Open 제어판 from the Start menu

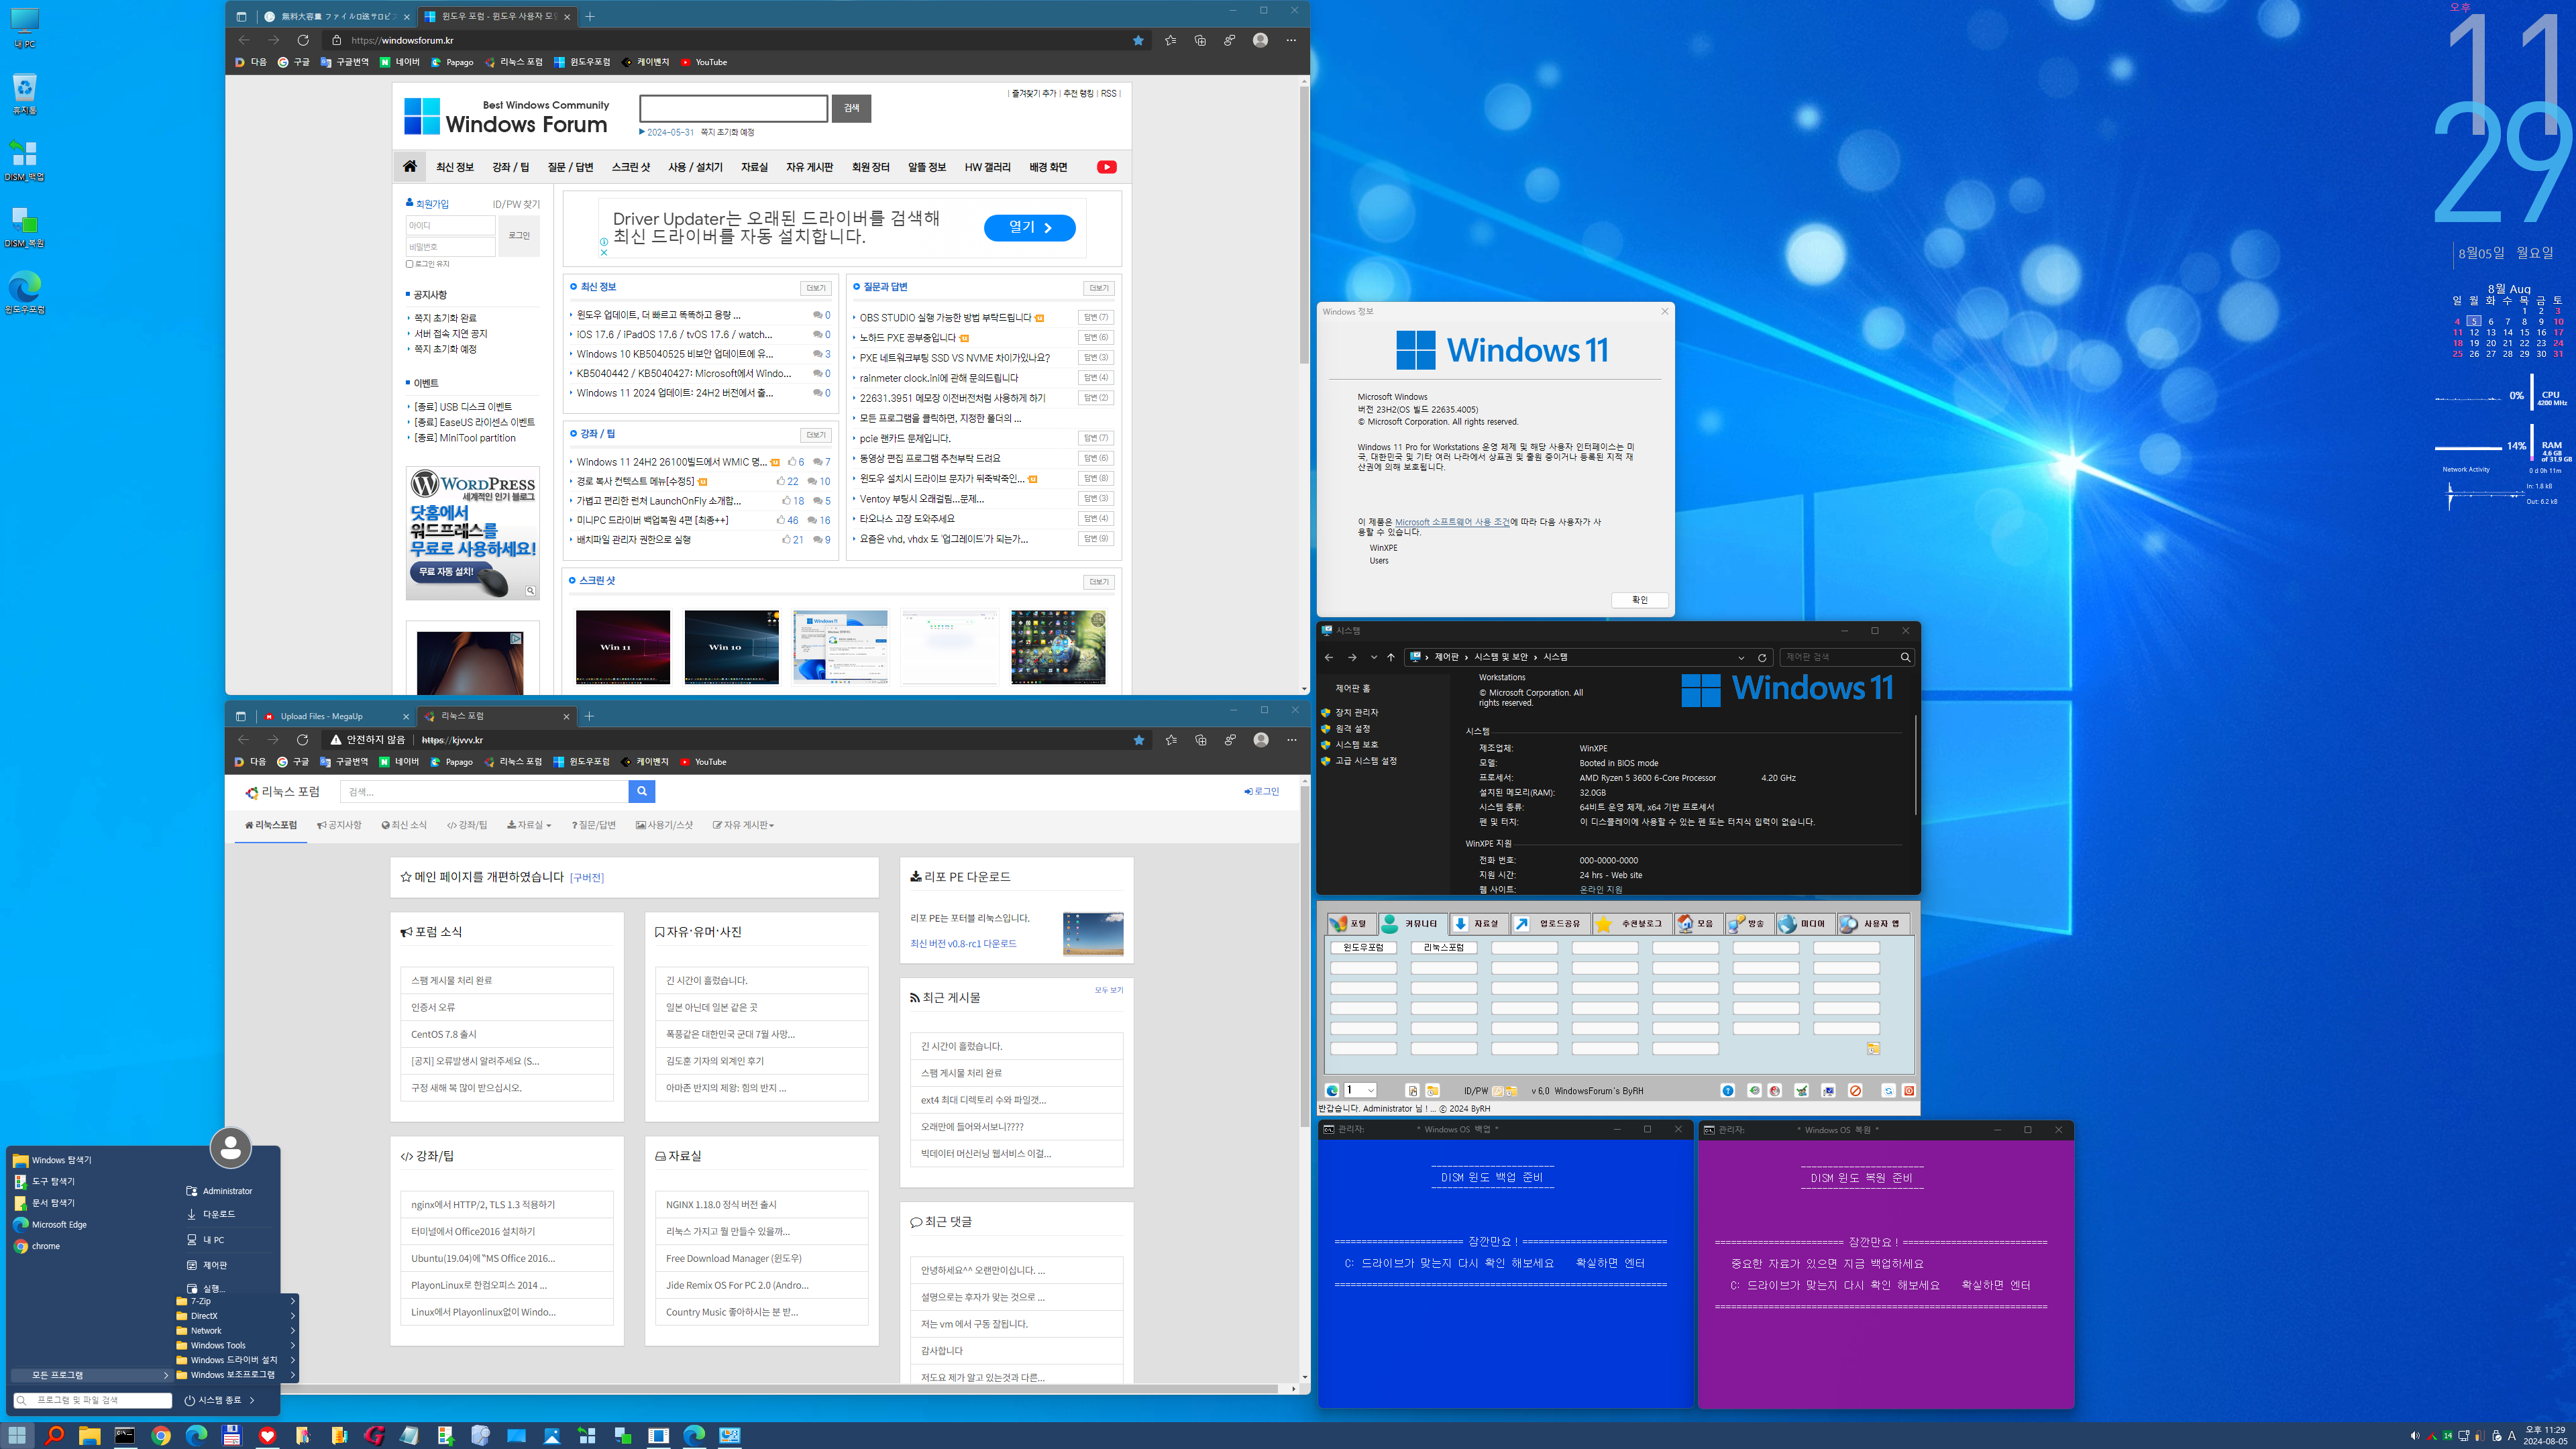pos(207,1265)
